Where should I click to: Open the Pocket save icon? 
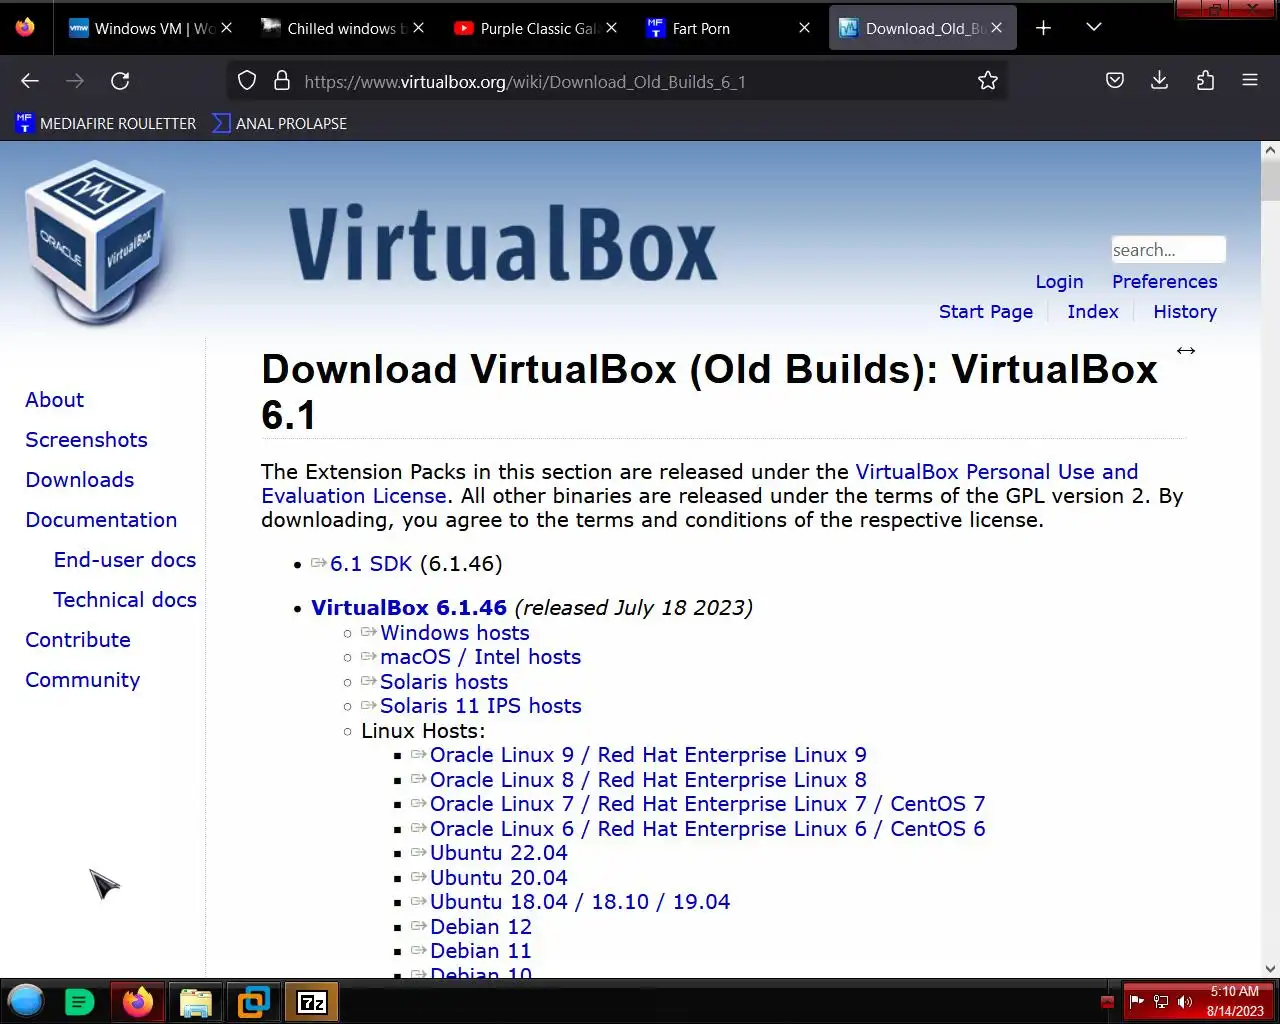pos(1115,81)
